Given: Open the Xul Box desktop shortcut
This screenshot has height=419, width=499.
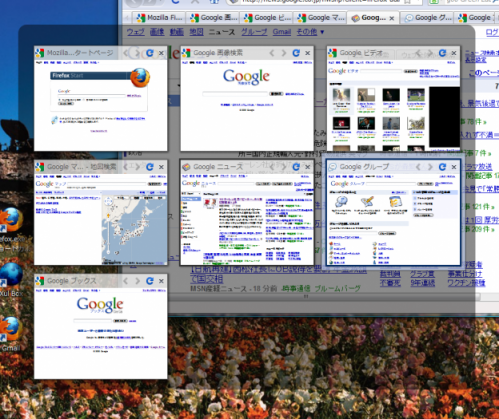Looking at the screenshot, I should click(x=11, y=275).
